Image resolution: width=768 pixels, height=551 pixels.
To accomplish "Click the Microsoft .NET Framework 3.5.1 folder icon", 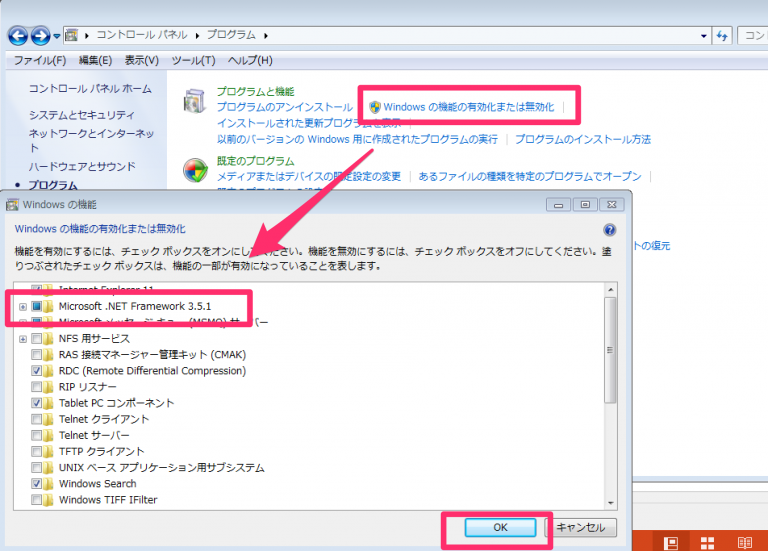I will point(48,307).
